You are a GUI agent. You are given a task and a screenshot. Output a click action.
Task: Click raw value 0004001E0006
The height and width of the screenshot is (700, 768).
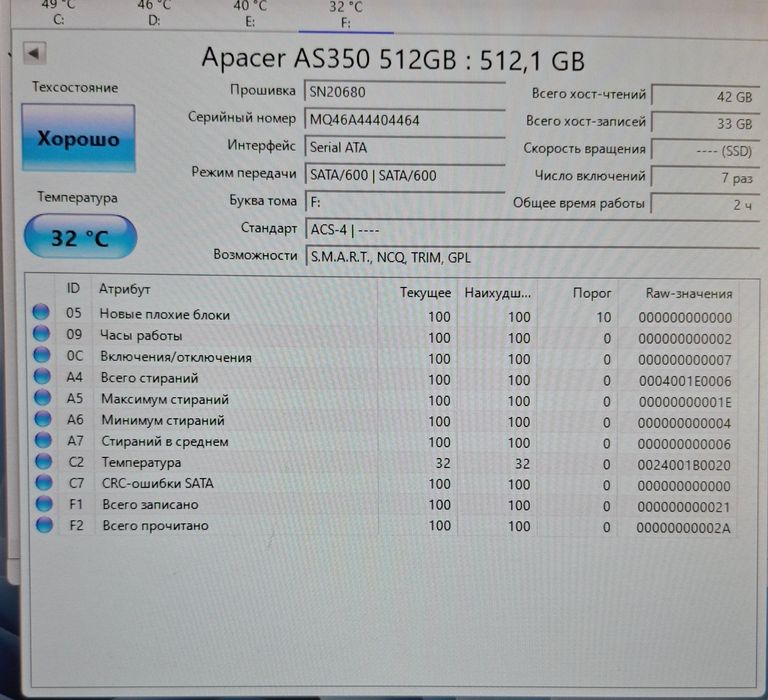pyautogui.click(x=685, y=381)
